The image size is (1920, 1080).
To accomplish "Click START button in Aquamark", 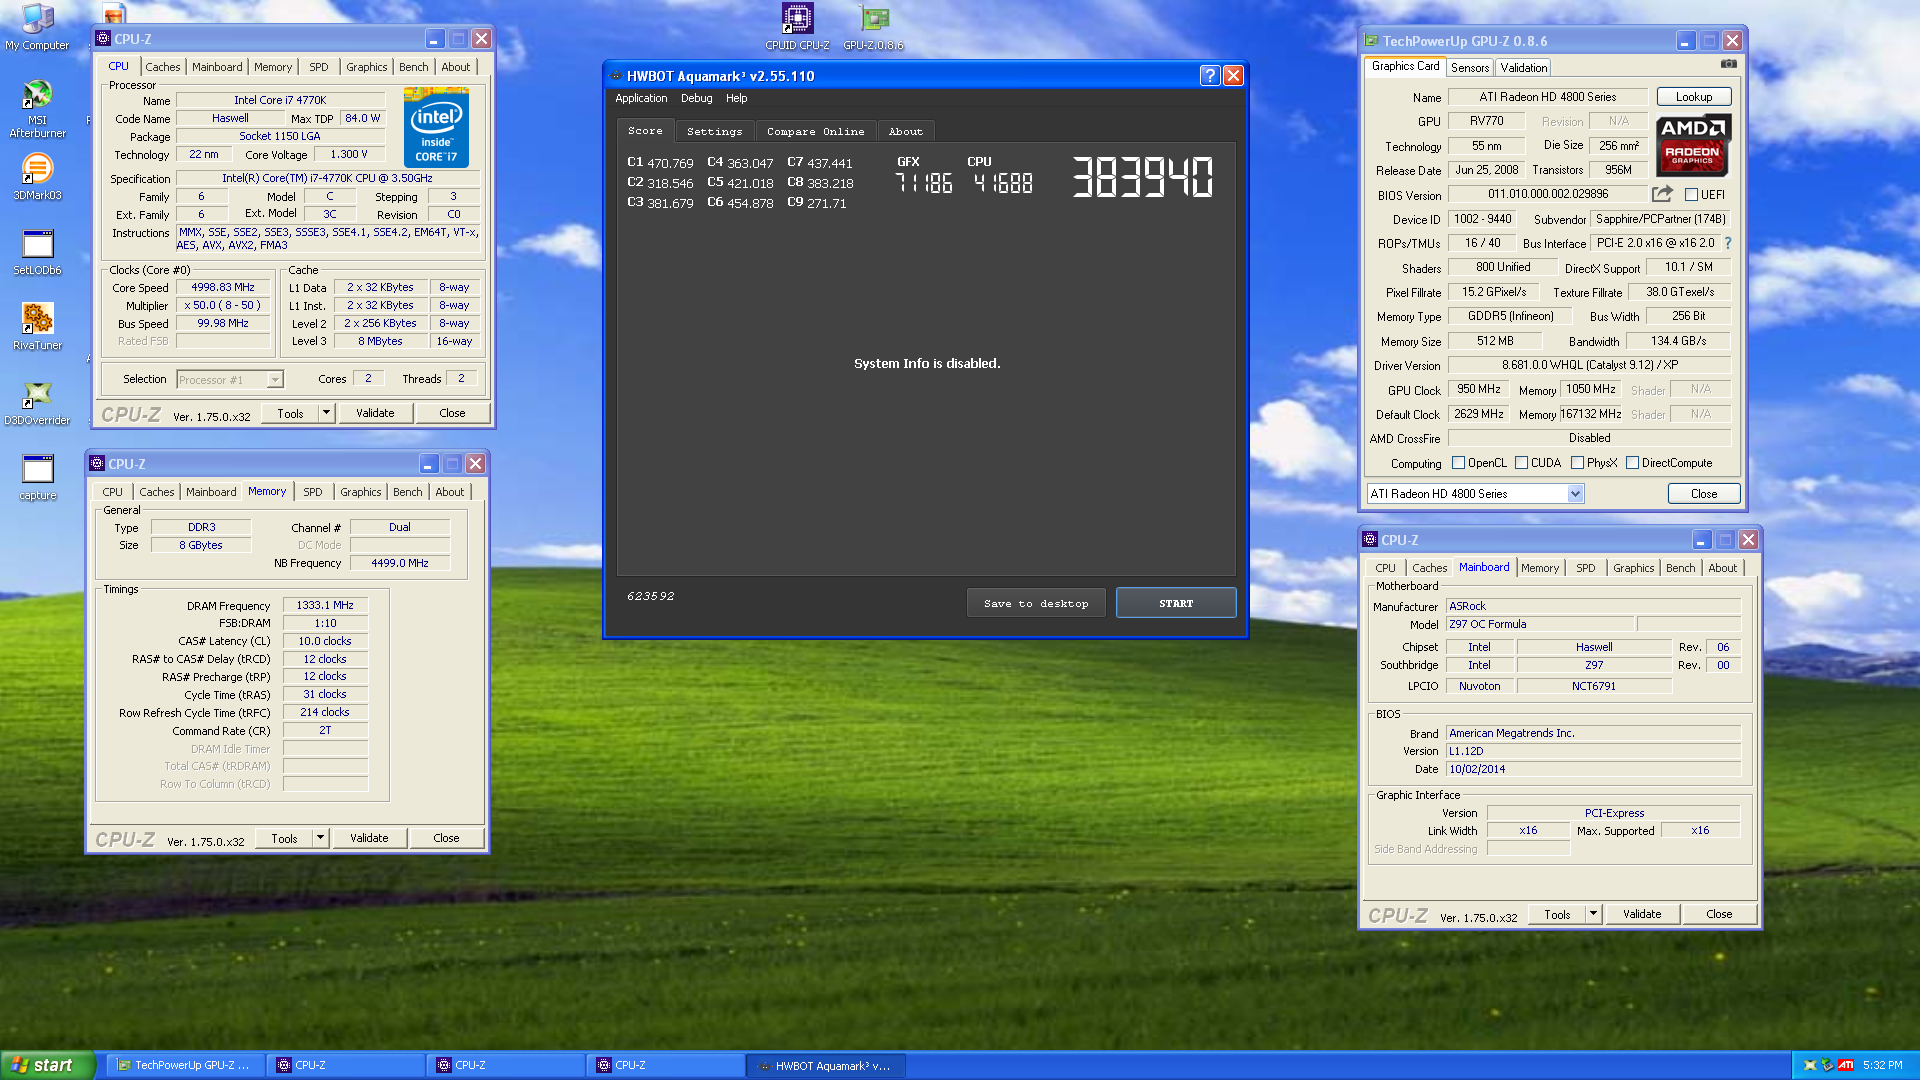I will pos(1176,603).
